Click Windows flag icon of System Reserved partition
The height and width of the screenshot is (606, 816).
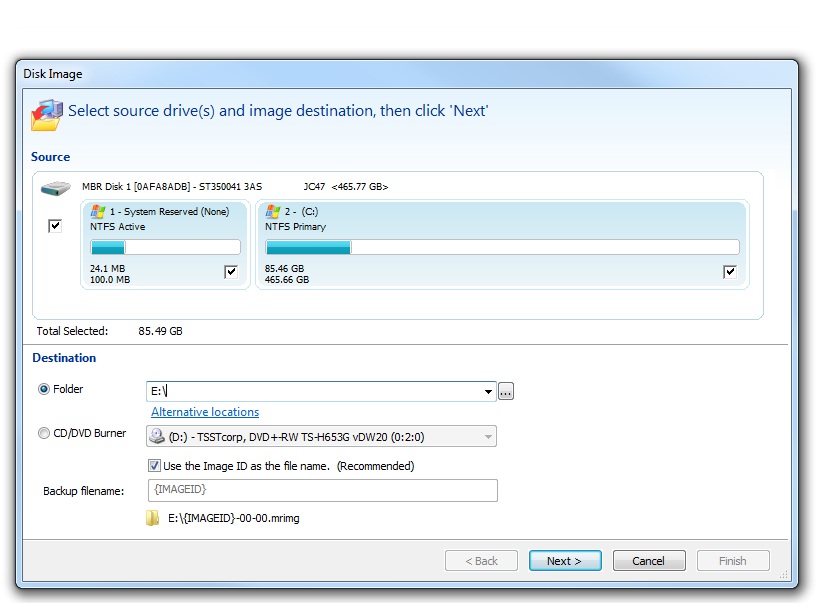(98, 211)
